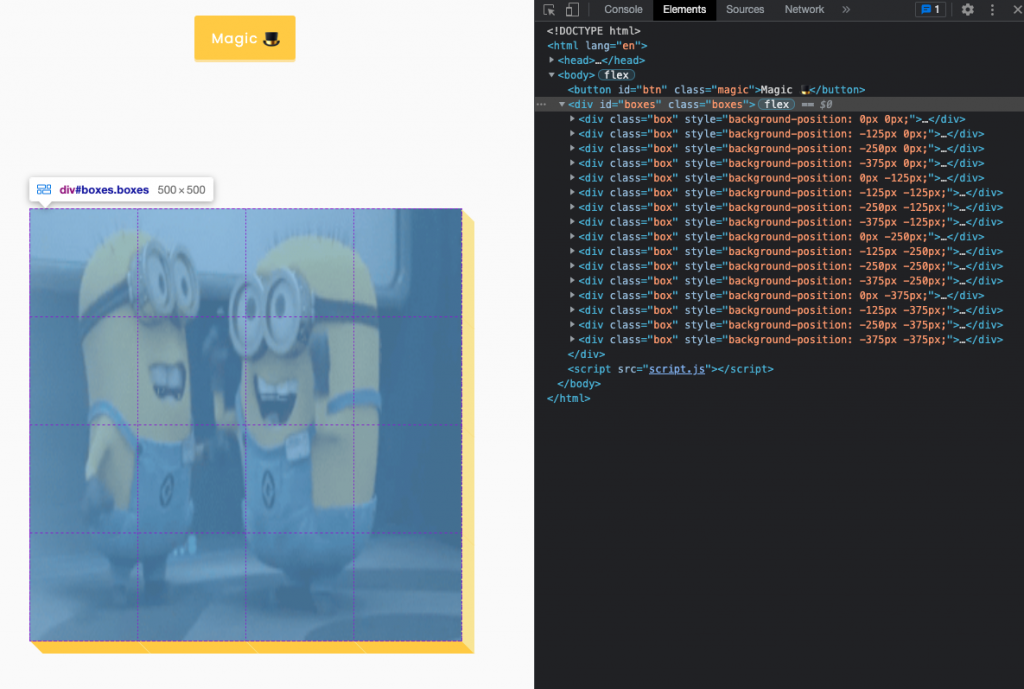This screenshot has width=1024, height=689.
Task: Click the $0 reference marker
Action: click(825, 104)
